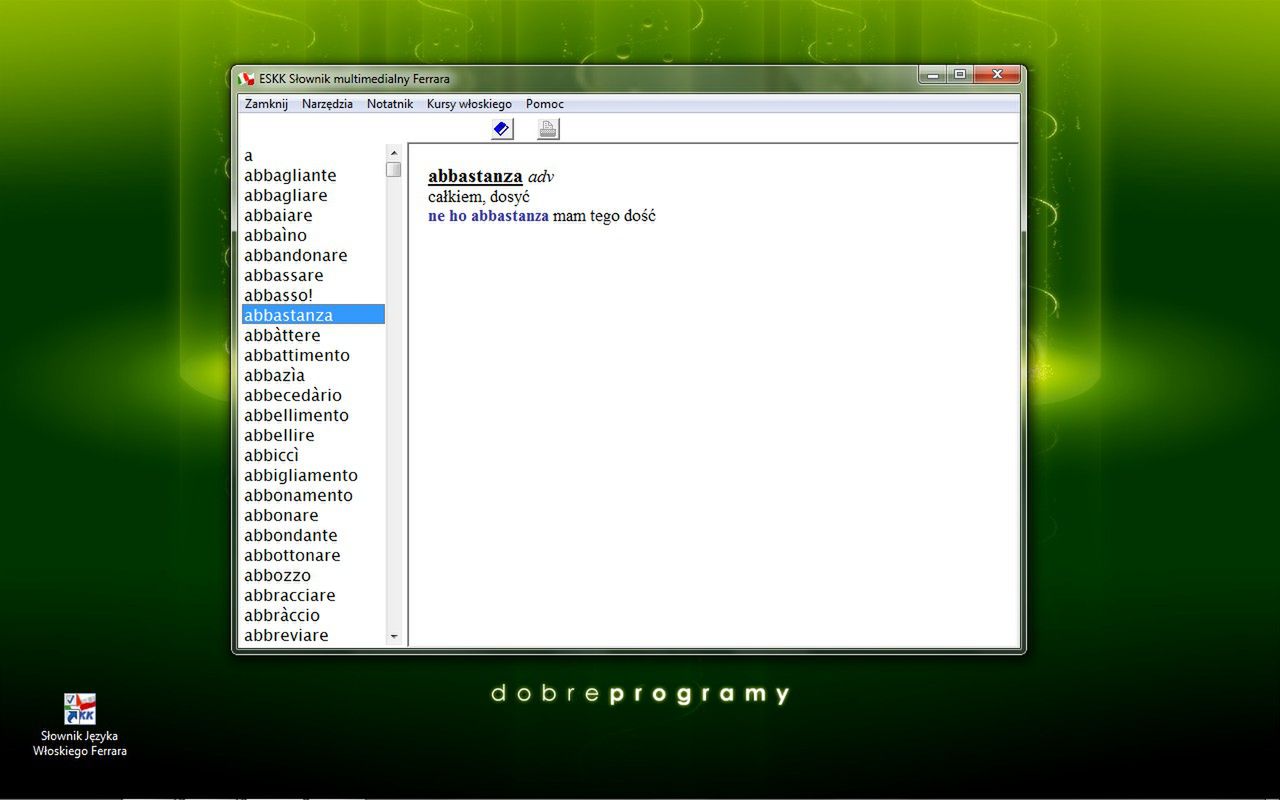Select 'abbonare' in the word list
The width and height of the screenshot is (1280, 800).
click(313, 515)
